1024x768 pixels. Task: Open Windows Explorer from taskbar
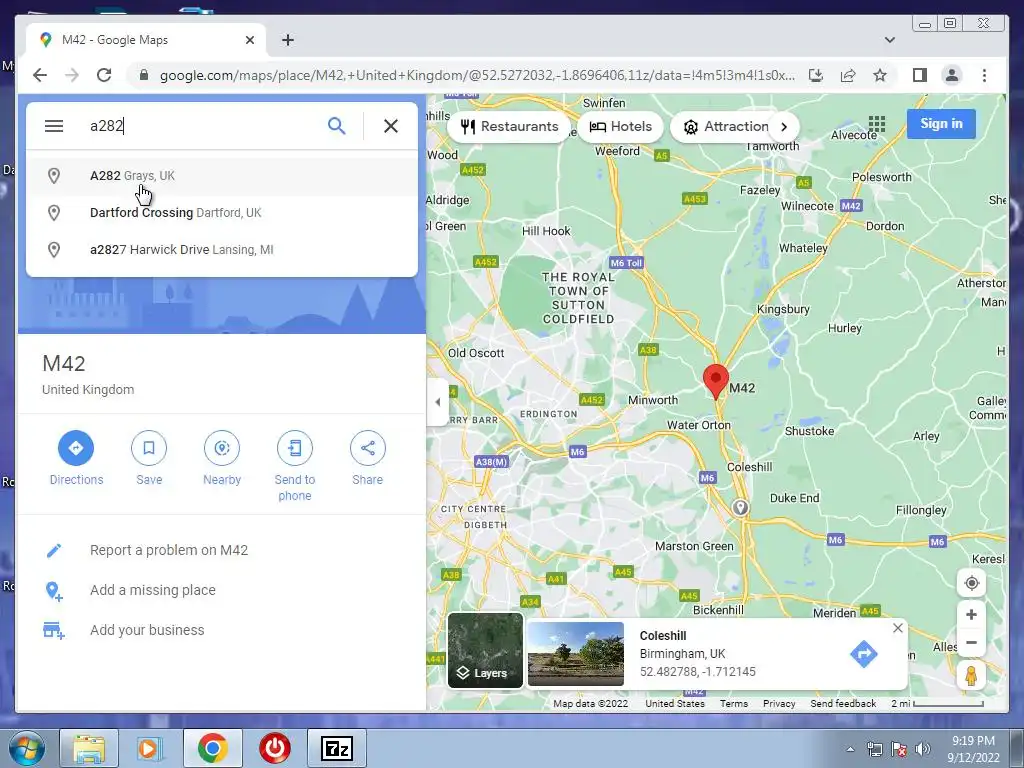89,748
